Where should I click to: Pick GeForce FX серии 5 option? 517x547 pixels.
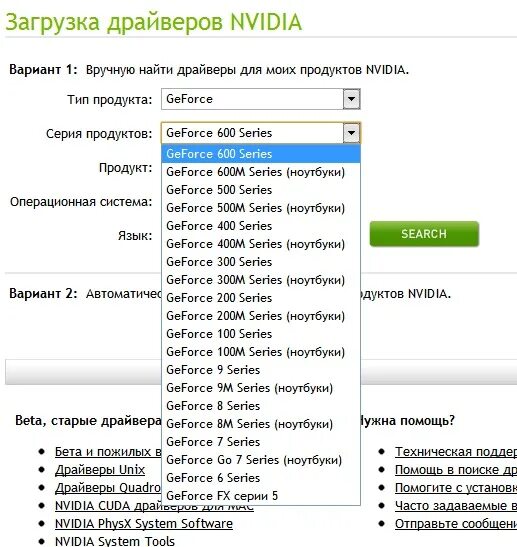(x=261, y=495)
